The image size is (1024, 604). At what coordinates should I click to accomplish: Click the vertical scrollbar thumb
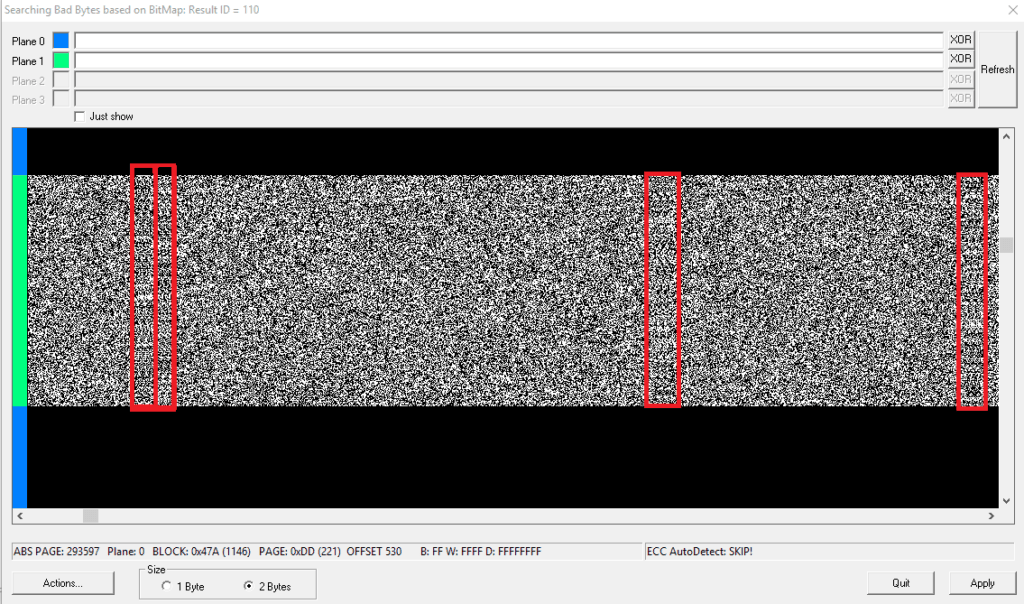tap(1006, 245)
